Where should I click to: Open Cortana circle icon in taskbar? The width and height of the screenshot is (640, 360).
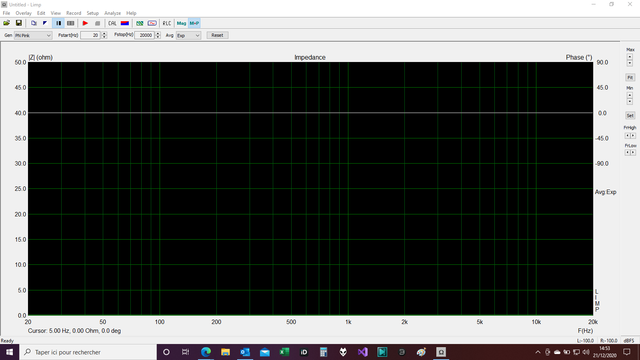click(166, 352)
